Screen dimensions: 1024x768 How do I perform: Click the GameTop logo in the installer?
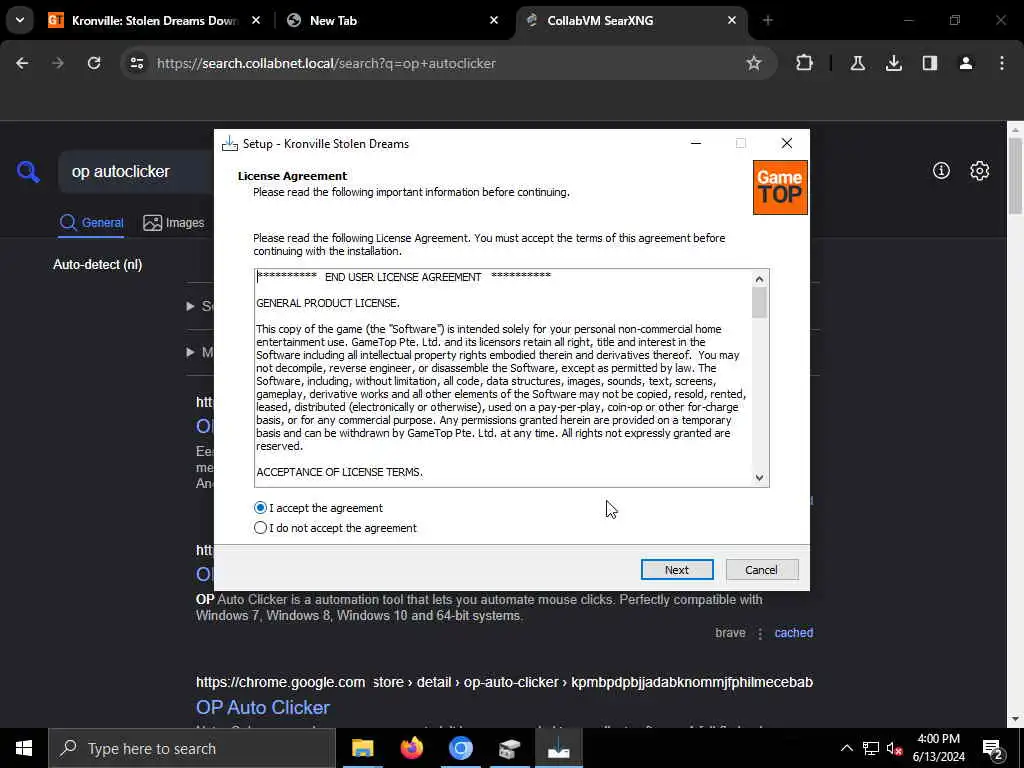pyautogui.click(x=780, y=187)
